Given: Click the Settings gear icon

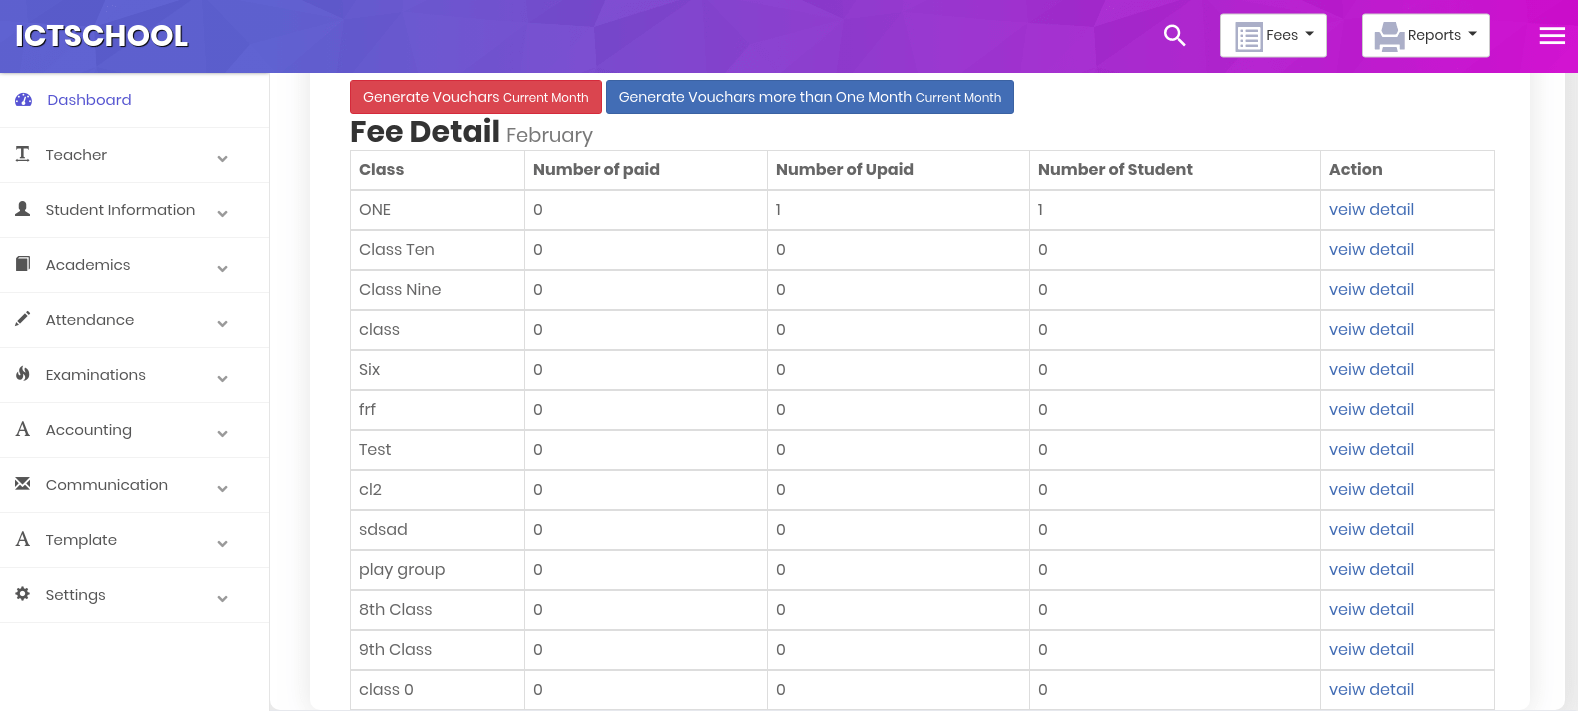Looking at the screenshot, I should pos(23,594).
